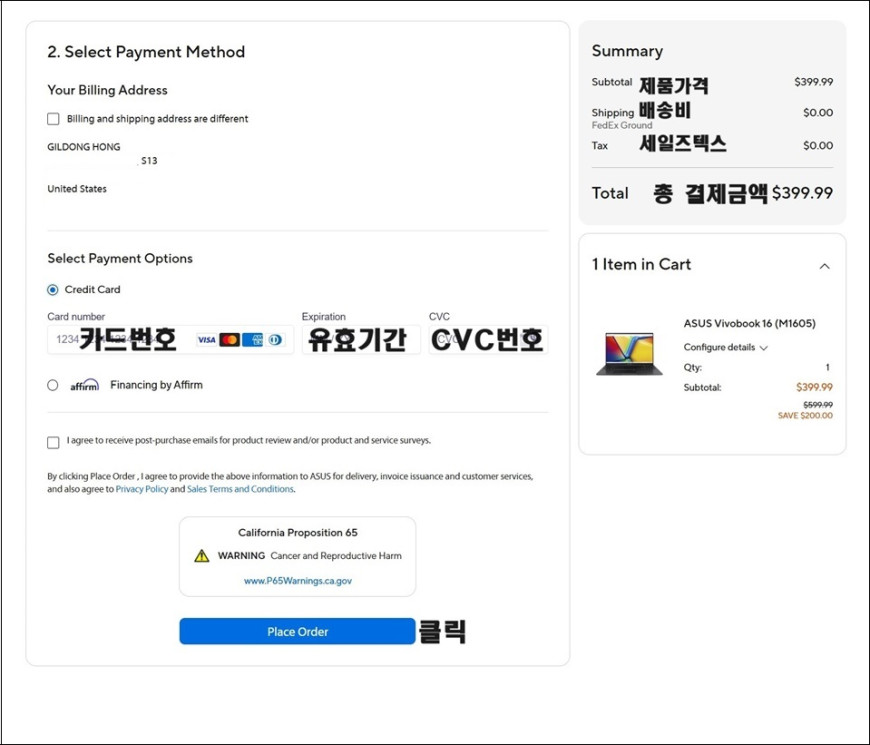
Task: Click the ASUS Vivobook 16 (M1605) product name
Action: 750,323
